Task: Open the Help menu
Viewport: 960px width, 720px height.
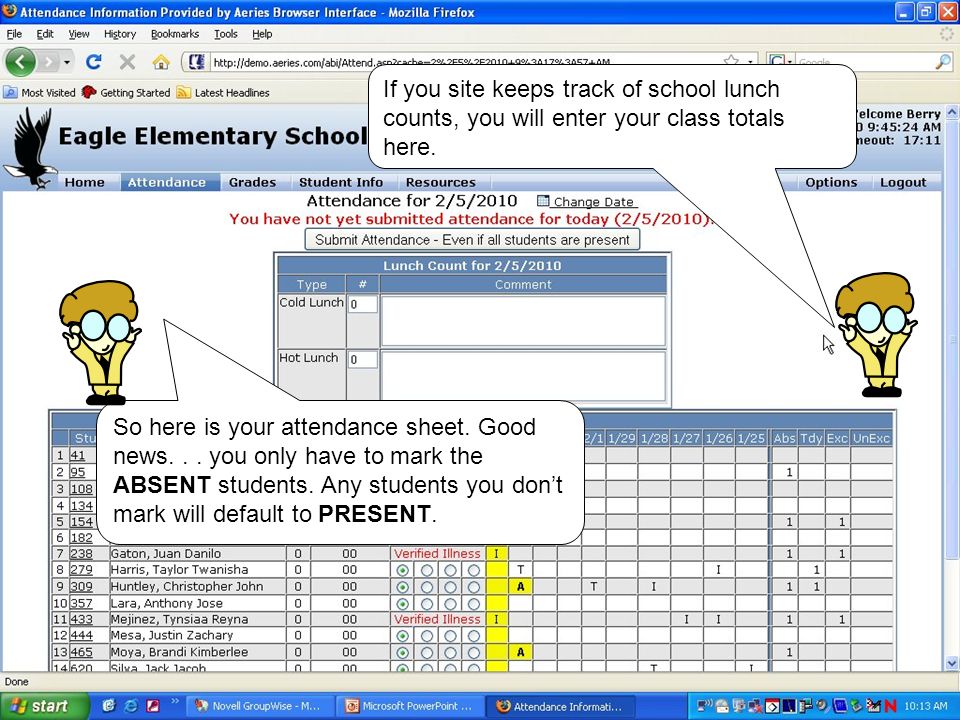Action: [x=262, y=34]
